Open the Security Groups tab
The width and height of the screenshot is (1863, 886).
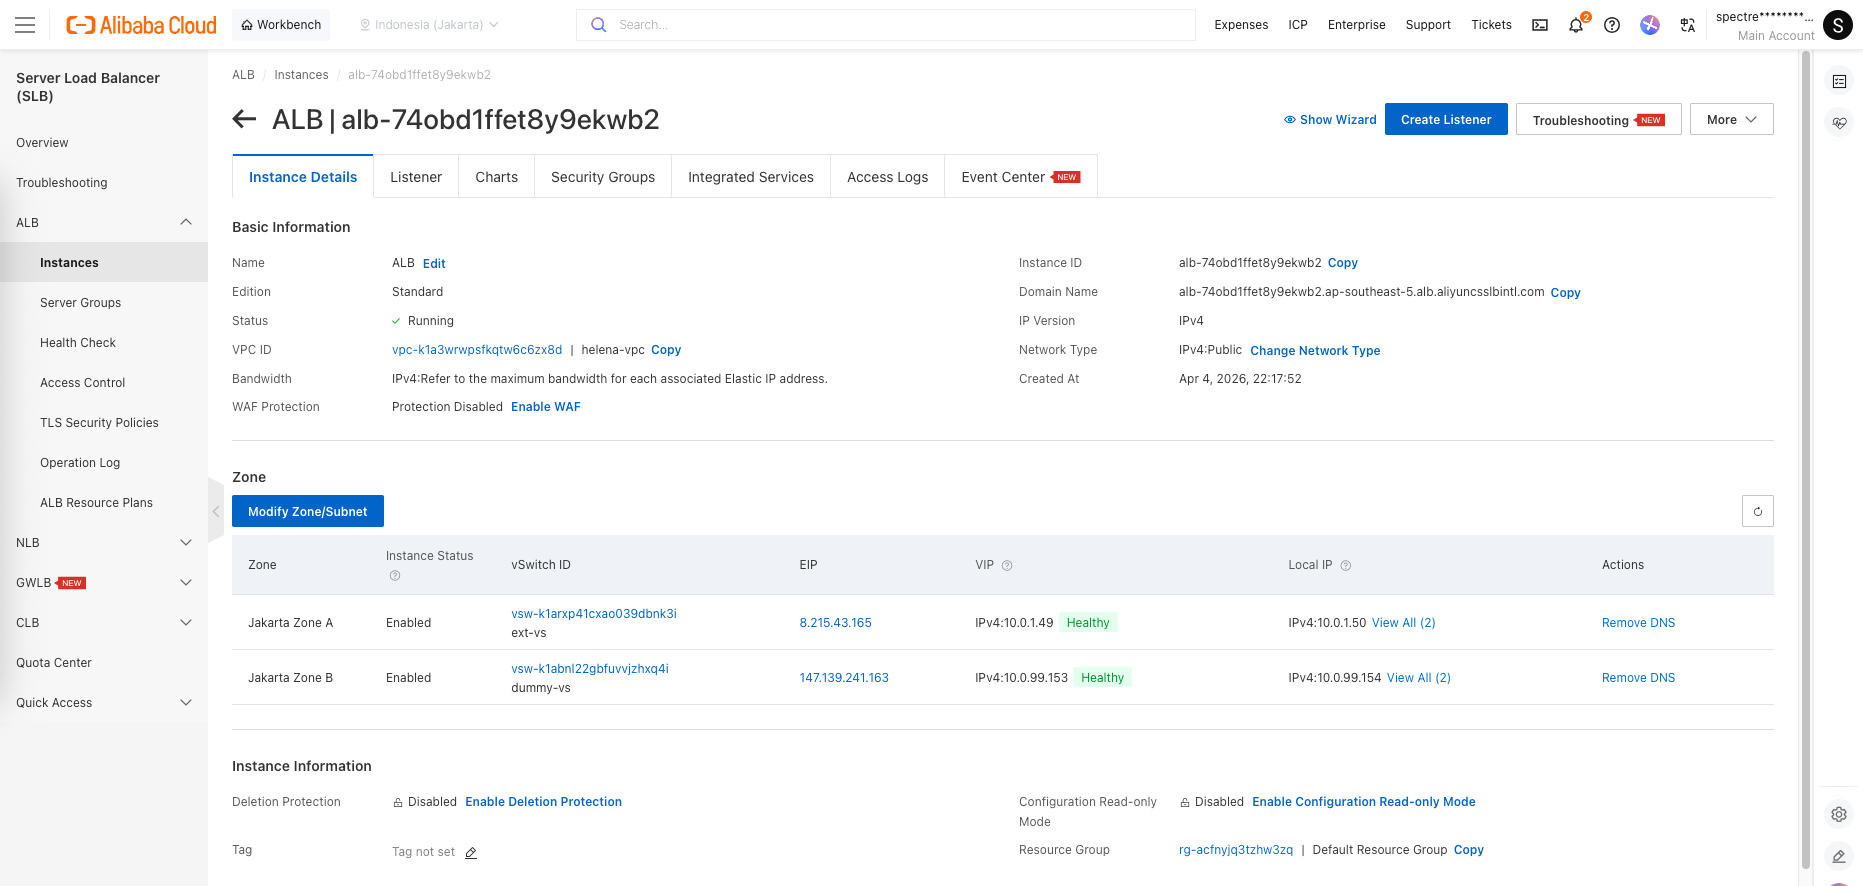click(x=603, y=177)
